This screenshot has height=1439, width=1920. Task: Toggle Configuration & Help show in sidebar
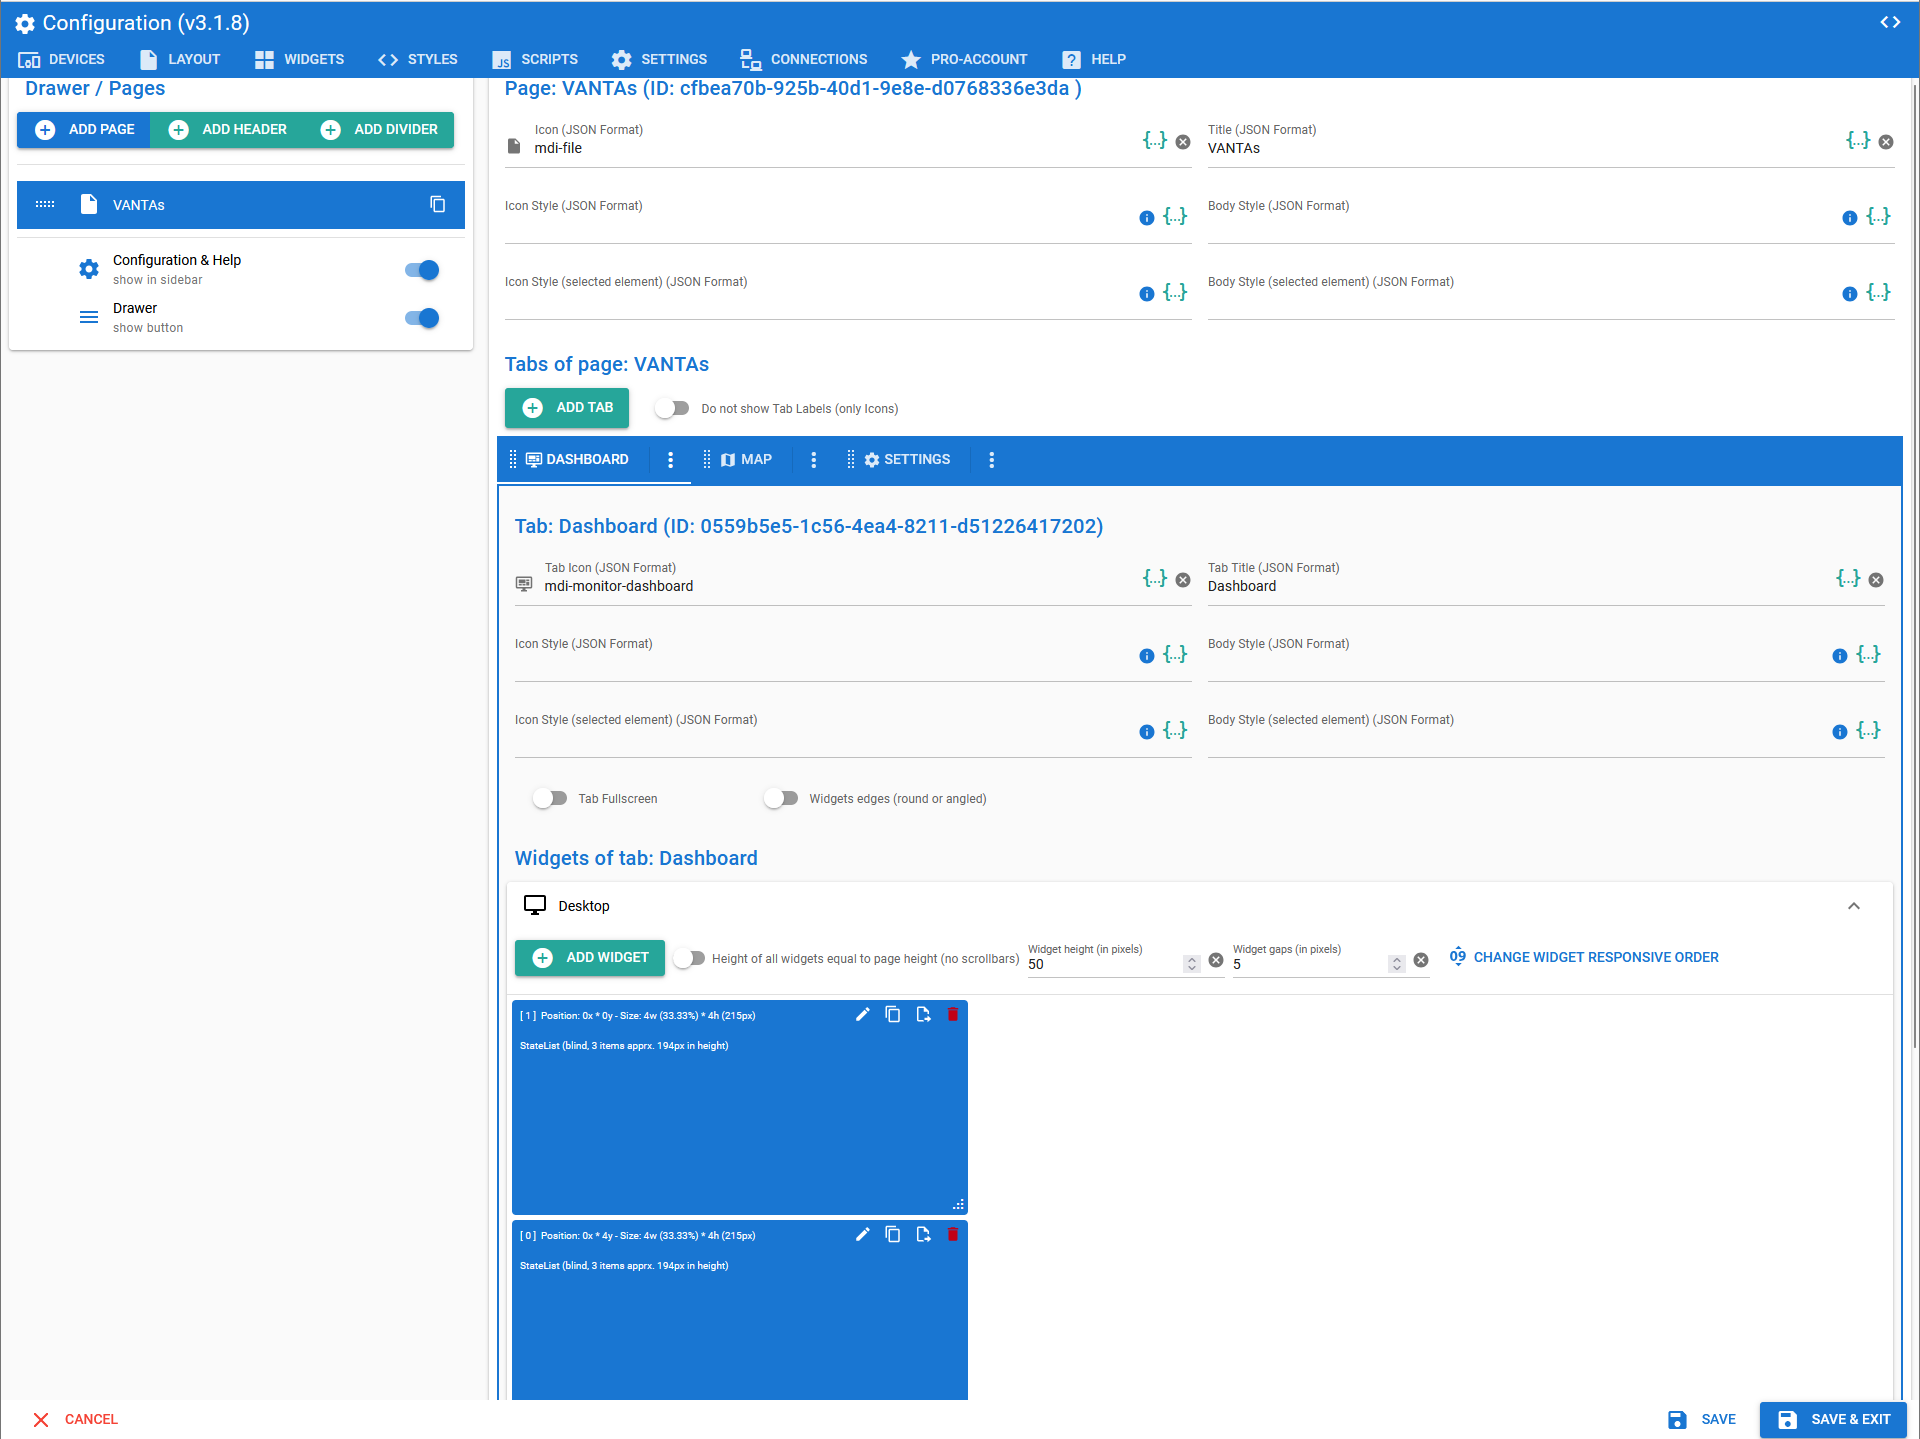[x=422, y=270]
